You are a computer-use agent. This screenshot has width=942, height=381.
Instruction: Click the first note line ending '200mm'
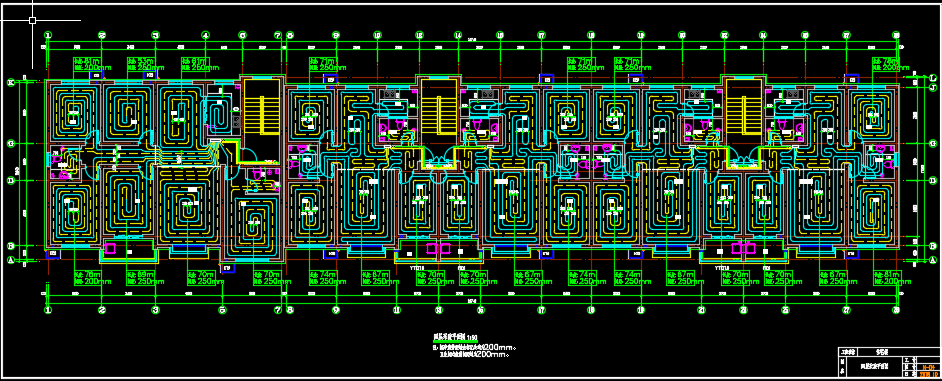point(475,347)
